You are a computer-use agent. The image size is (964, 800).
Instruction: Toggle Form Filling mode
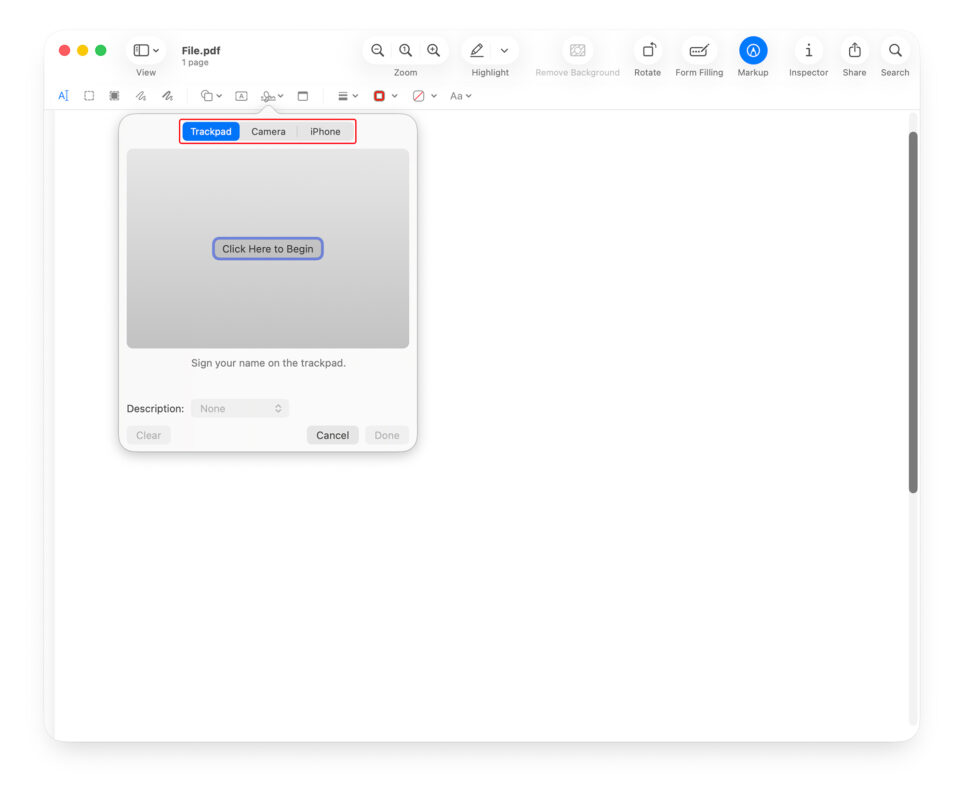(x=699, y=50)
